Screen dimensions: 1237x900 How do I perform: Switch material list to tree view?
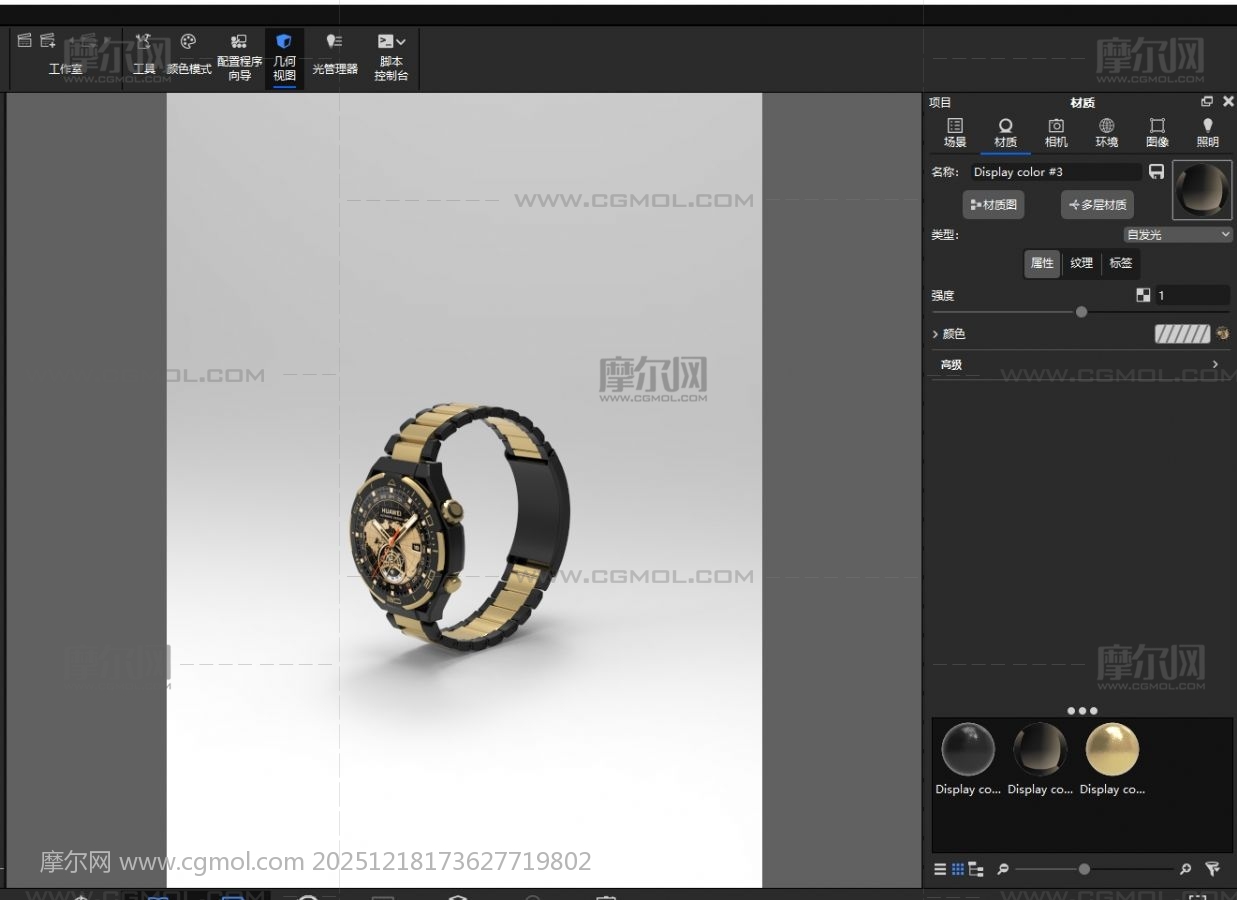point(975,869)
